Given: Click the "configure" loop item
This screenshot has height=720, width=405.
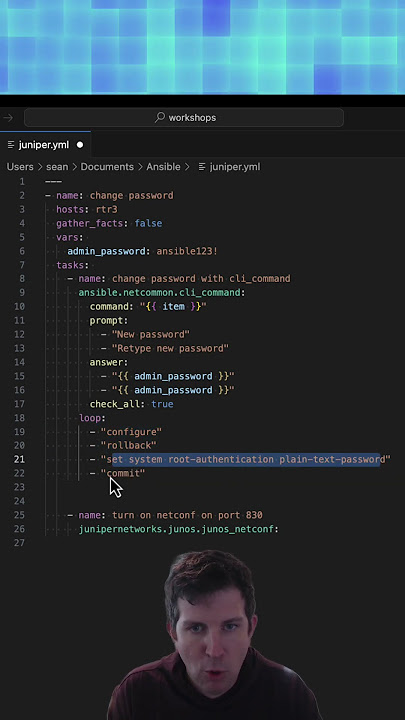Looking at the screenshot, I should click(x=131, y=432).
